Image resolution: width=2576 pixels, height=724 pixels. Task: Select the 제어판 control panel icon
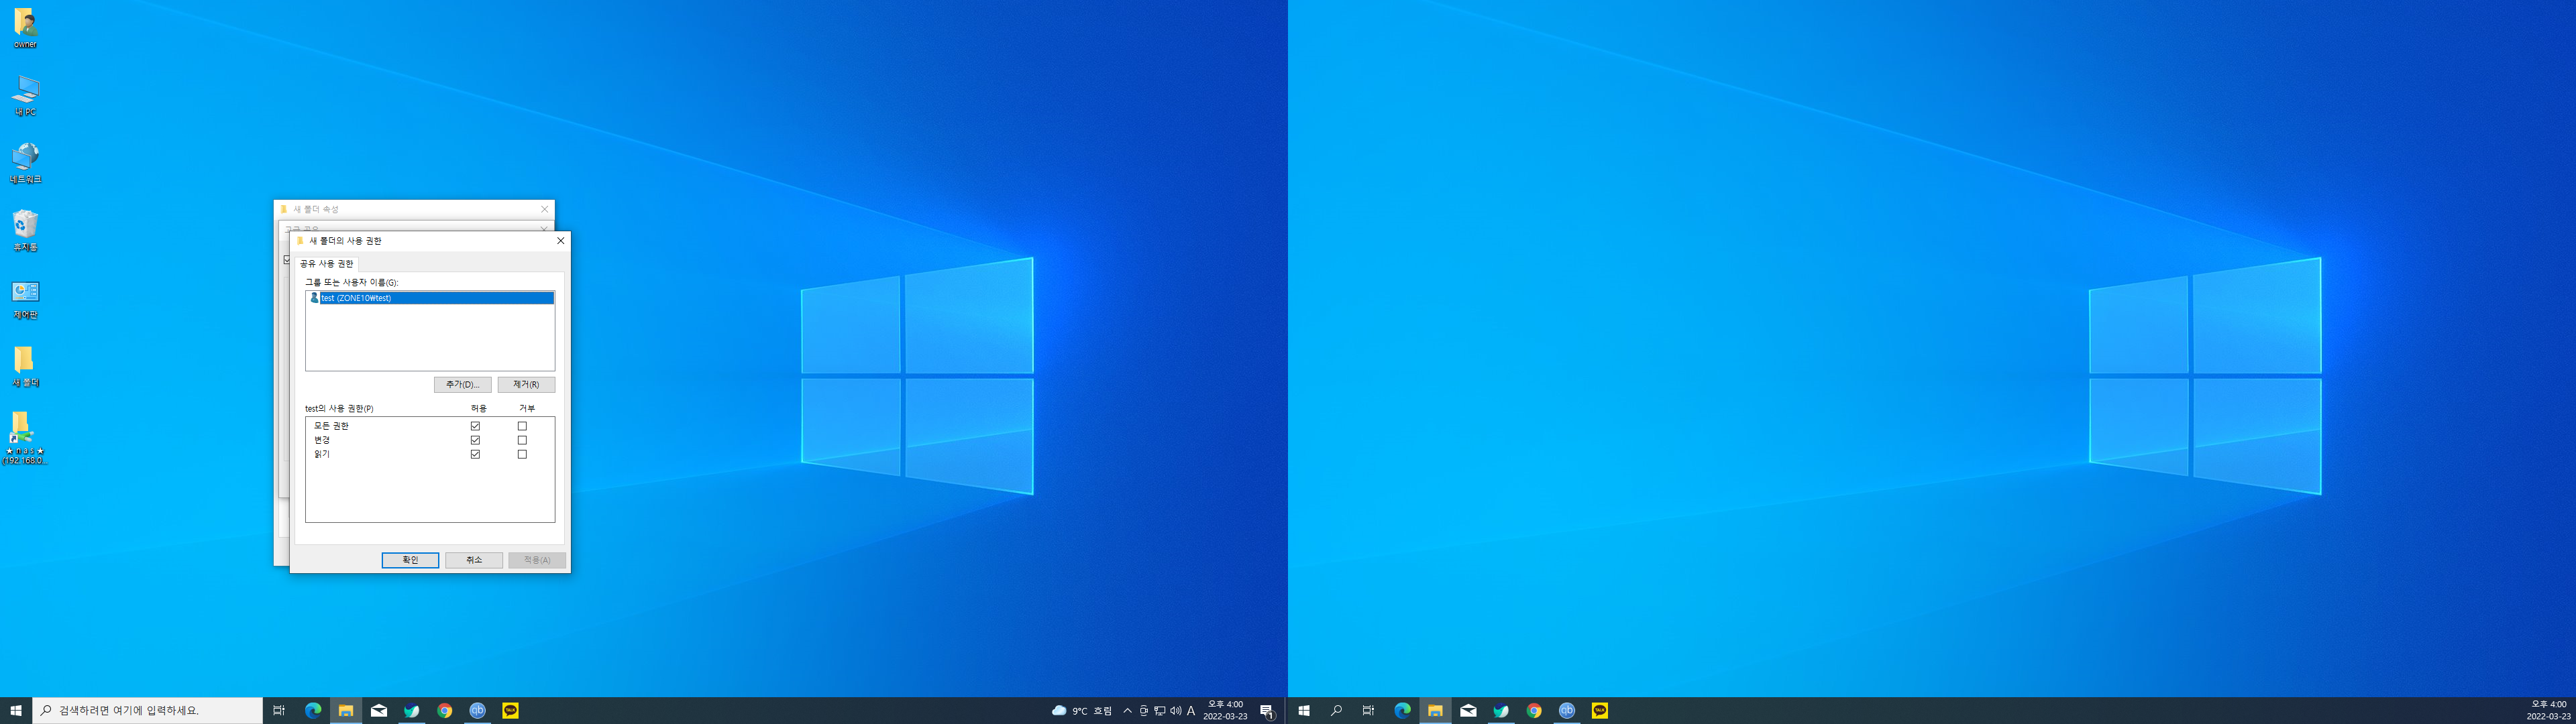click(25, 299)
